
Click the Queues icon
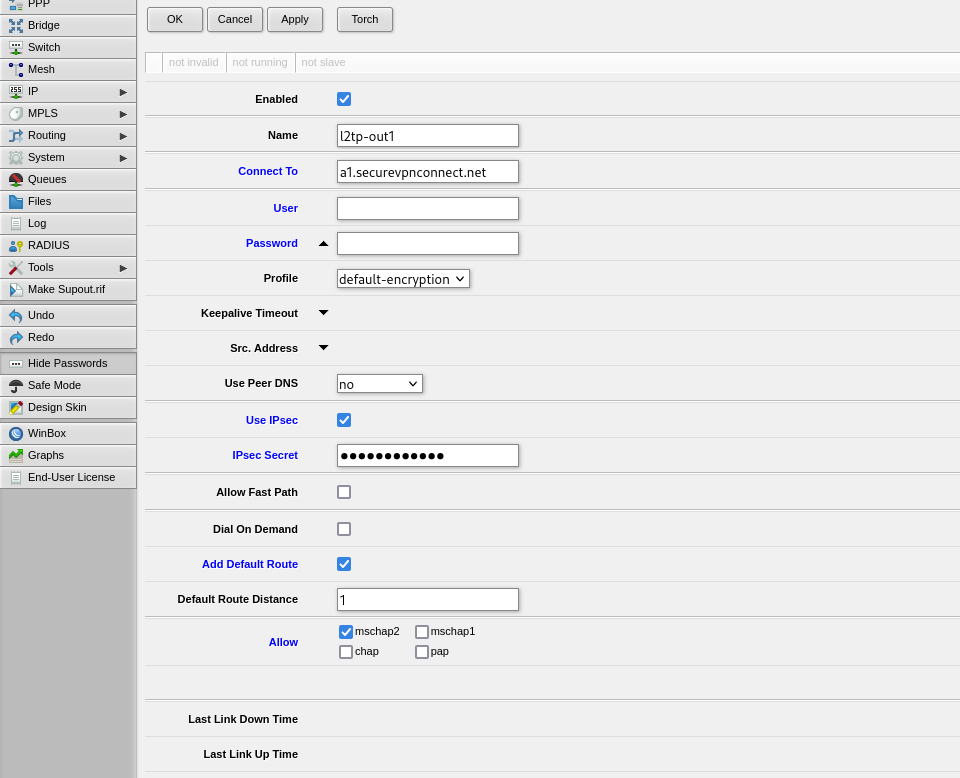click(16, 180)
